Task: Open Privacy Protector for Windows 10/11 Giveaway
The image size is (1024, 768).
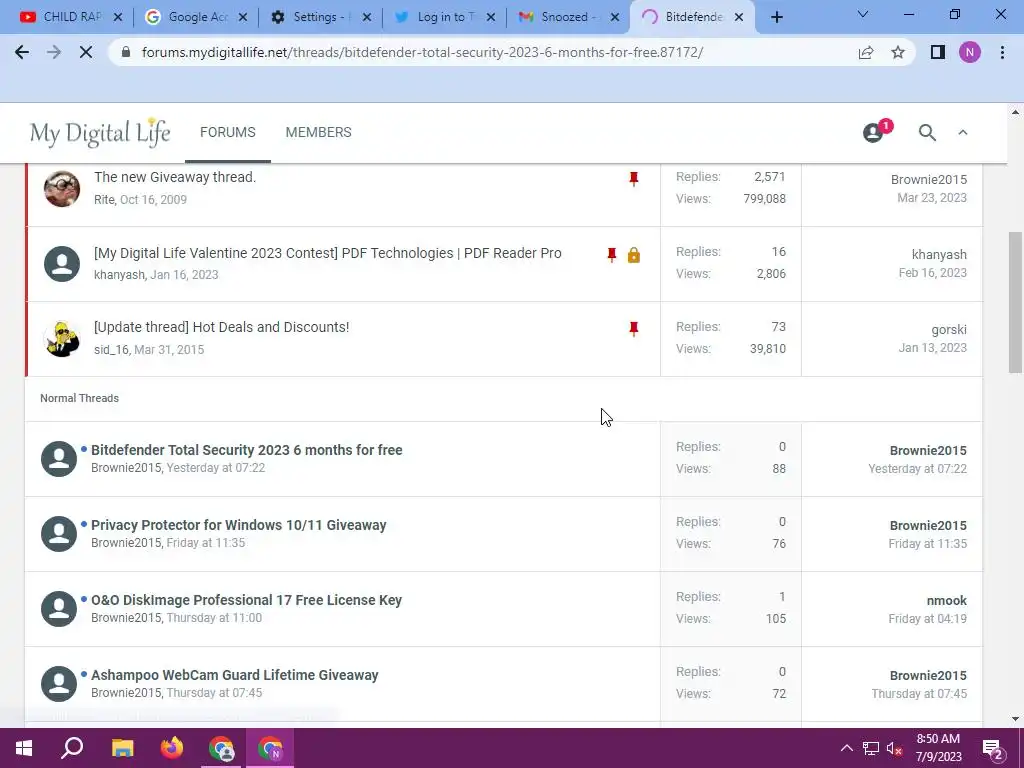Action: coord(238,525)
